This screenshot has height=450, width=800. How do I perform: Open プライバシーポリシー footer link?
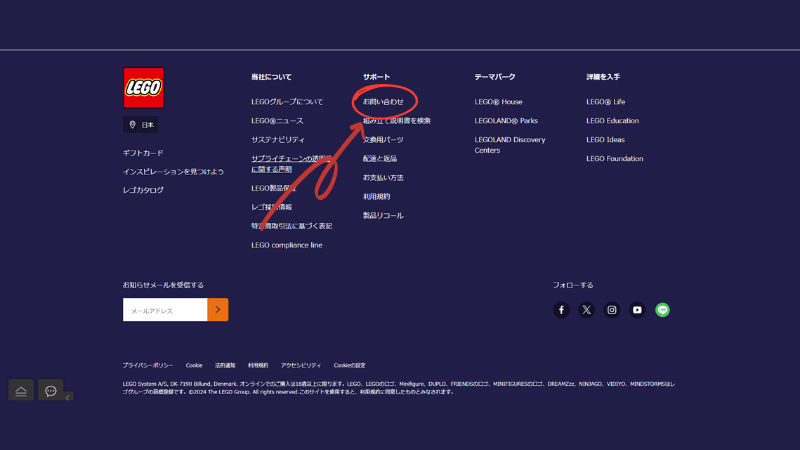(148, 365)
